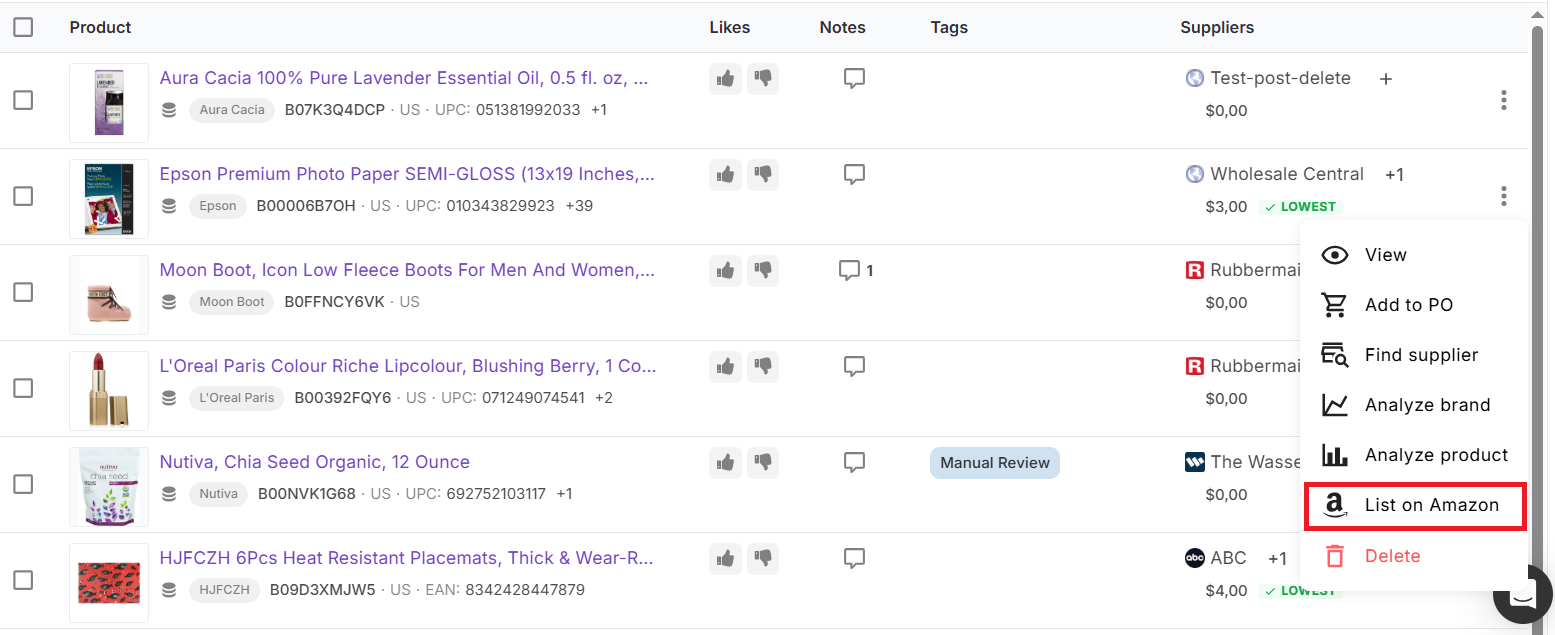Viewport: 1555px width, 635px height.
Task: Check the Epson Photo Paper row
Action: point(23,196)
